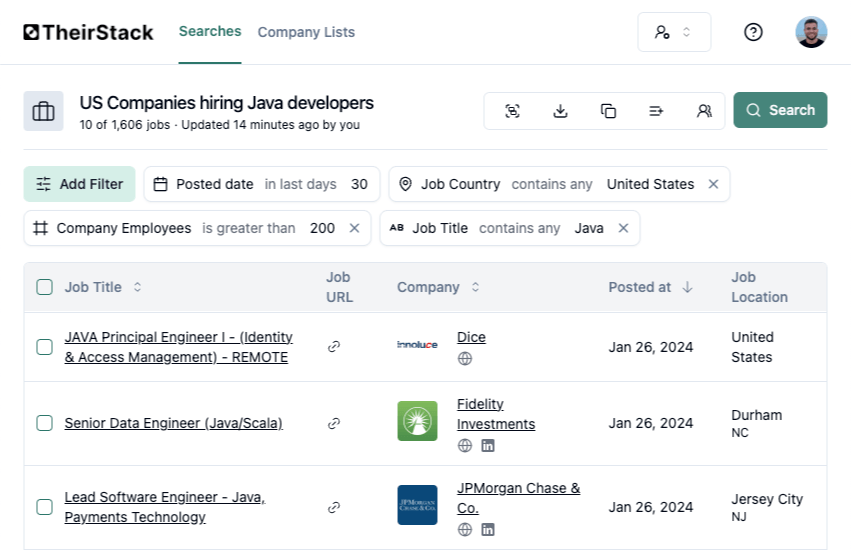
Task: Edit the Posted date filter
Action: pyautogui.click(x=262, y=184)
